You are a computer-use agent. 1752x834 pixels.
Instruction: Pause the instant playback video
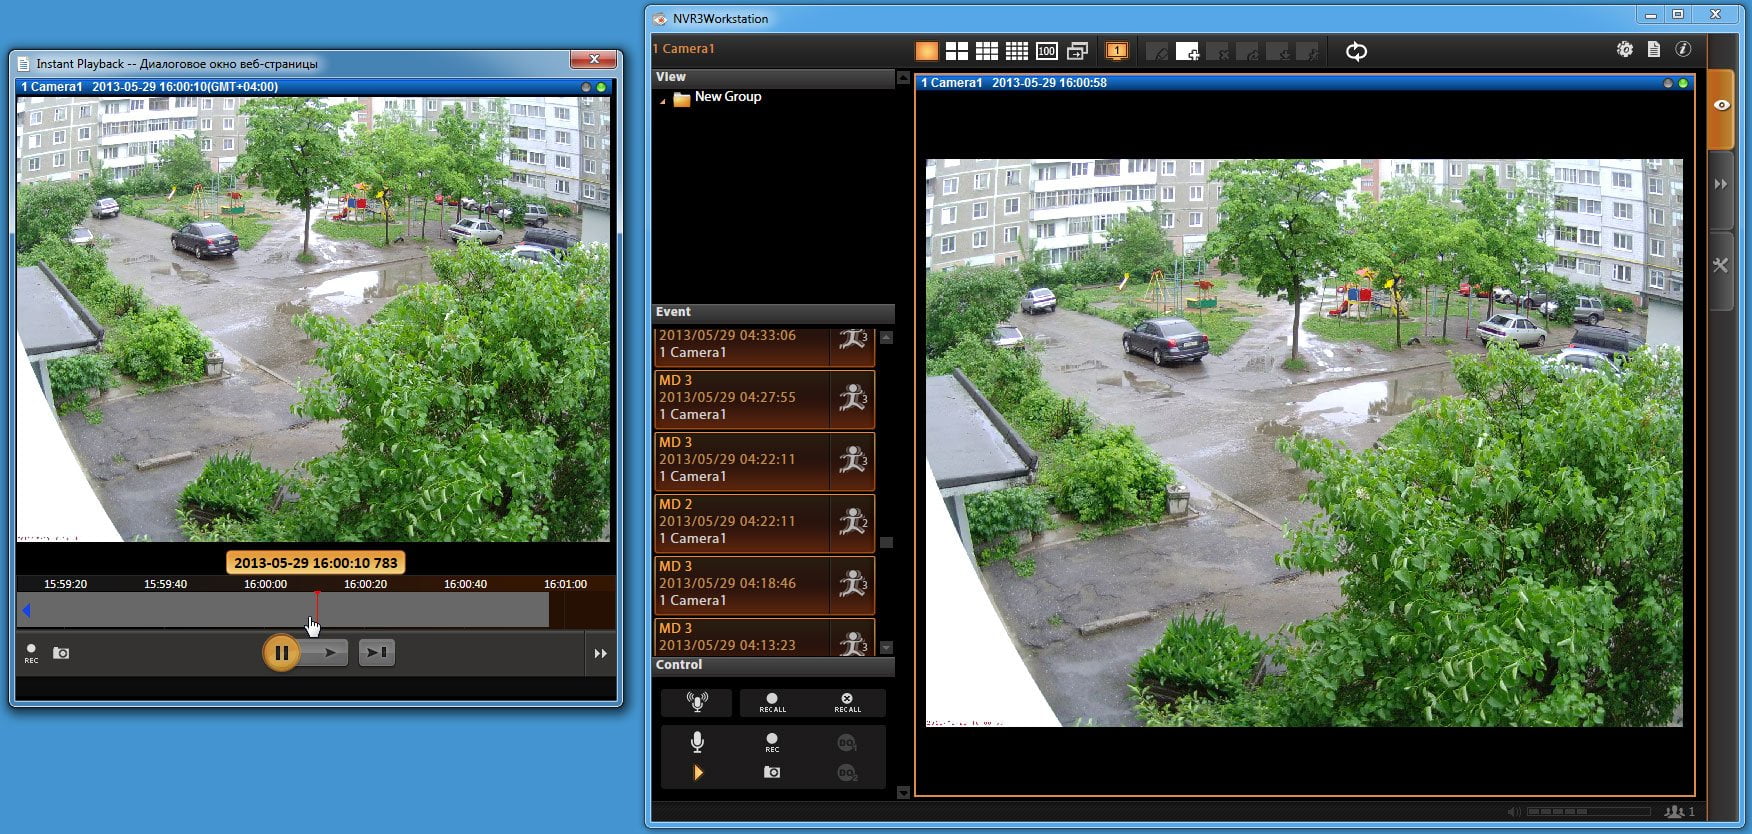281,653
